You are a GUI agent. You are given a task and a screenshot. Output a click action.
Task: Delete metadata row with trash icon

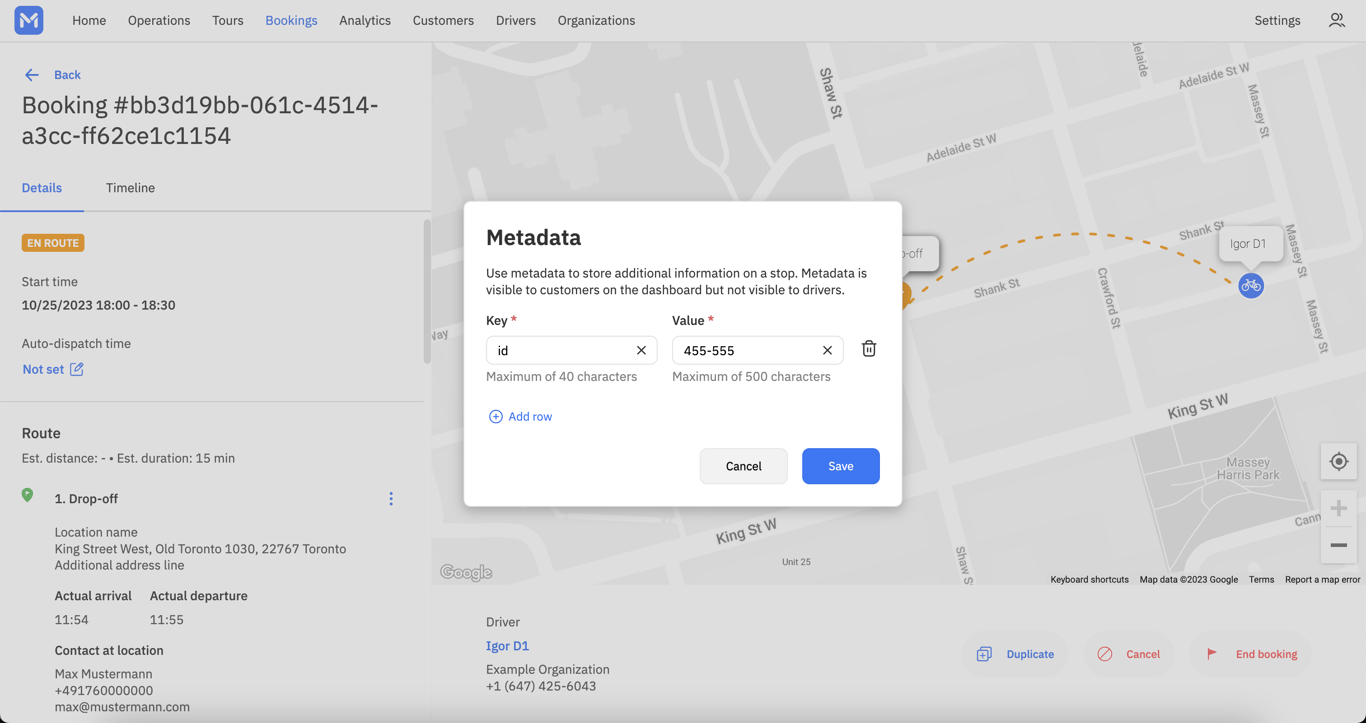[x=869, y=349]
